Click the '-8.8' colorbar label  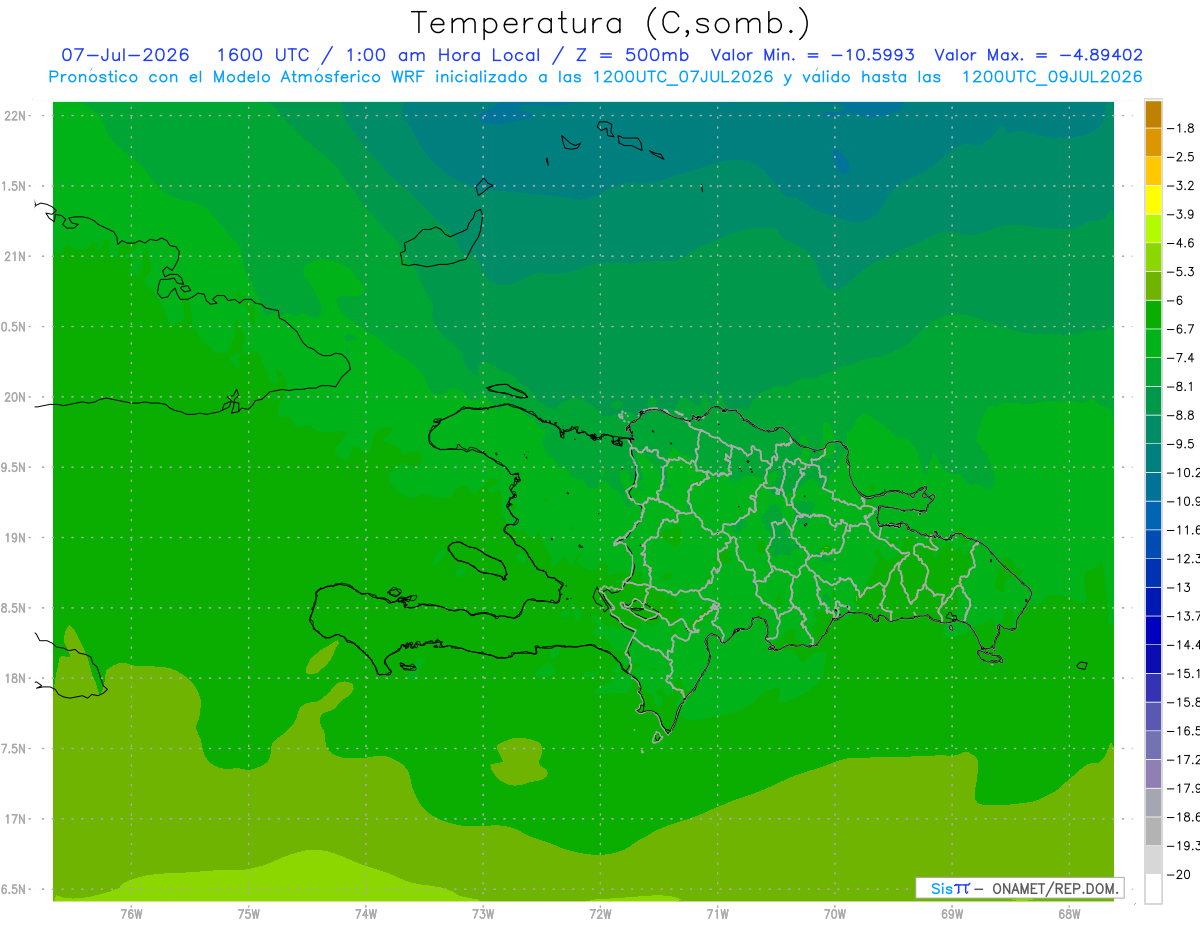point(1183,415)
